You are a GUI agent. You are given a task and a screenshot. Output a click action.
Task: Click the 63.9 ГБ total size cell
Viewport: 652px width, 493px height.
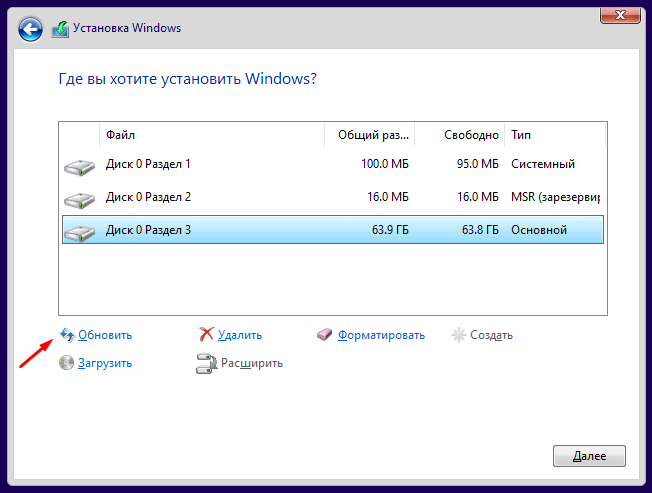(390, 229)
